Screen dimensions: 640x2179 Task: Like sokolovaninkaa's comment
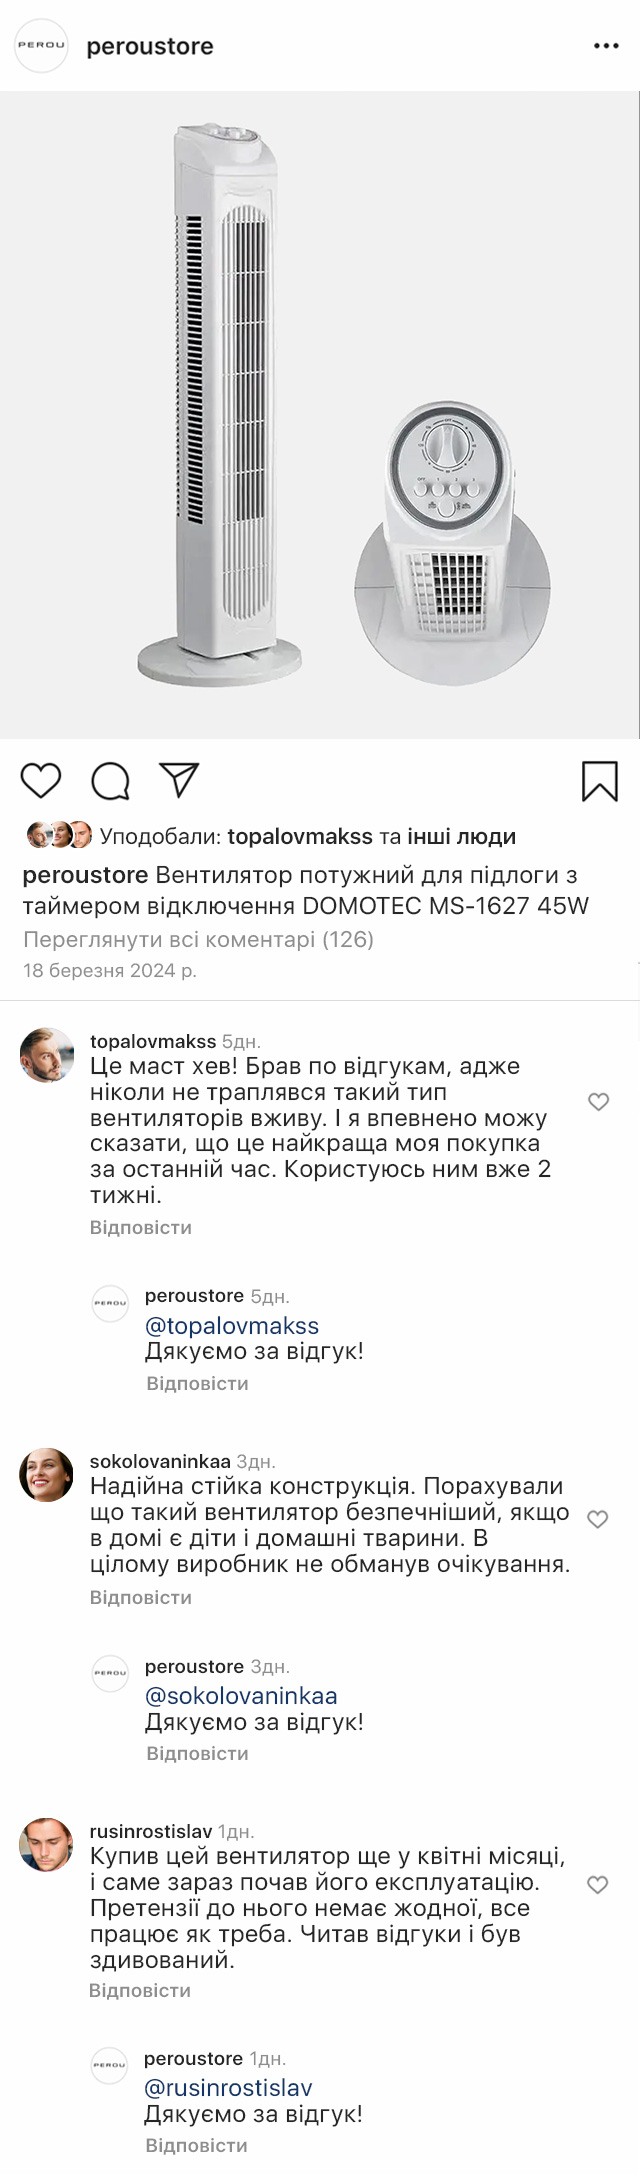[598, 1519]
